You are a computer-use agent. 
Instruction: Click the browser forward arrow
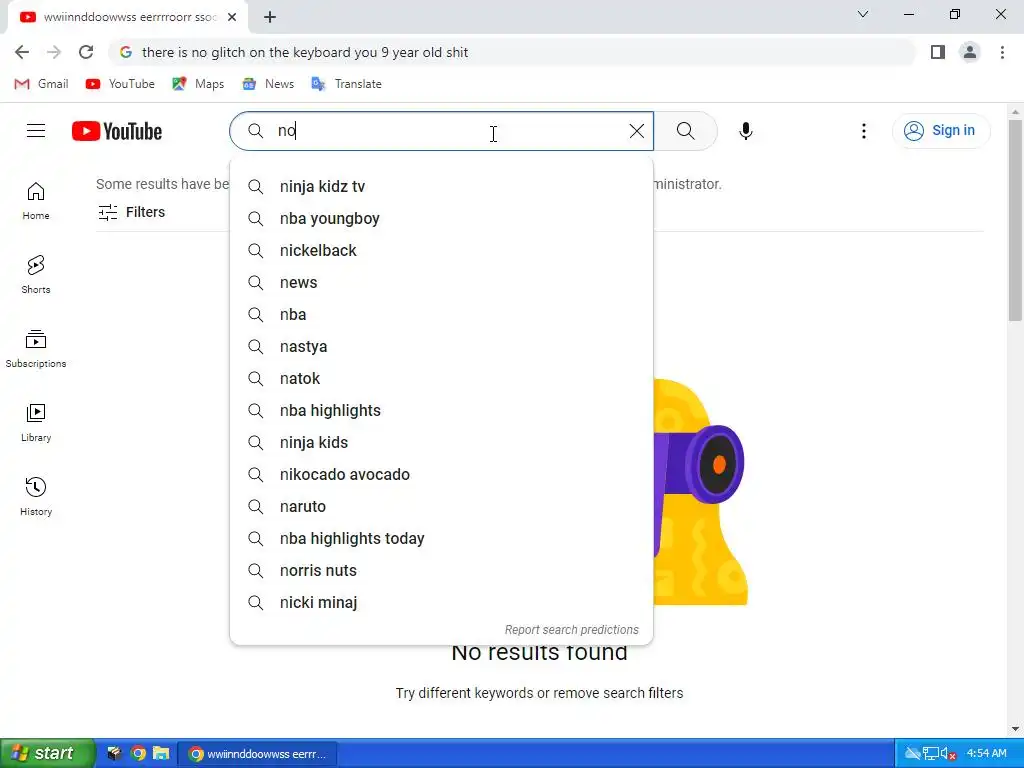click(x=54, y=52)
